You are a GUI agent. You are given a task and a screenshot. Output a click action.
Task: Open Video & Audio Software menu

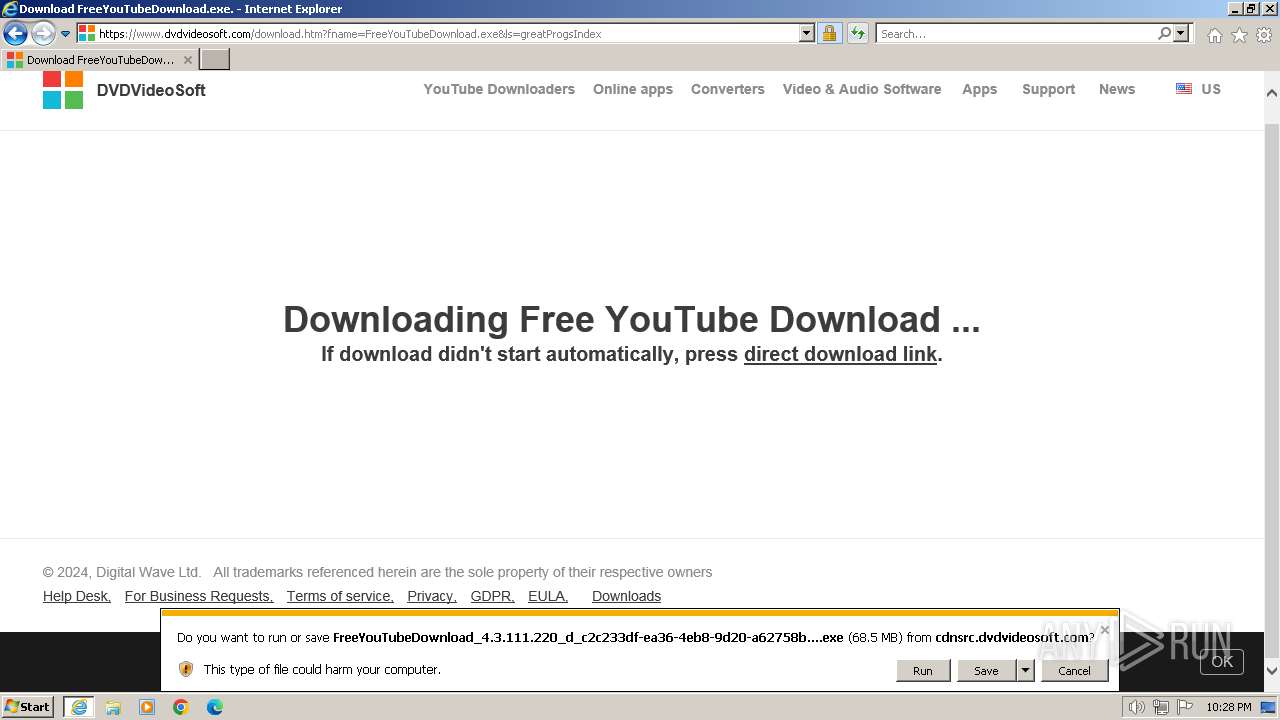[x=862, y=89]
